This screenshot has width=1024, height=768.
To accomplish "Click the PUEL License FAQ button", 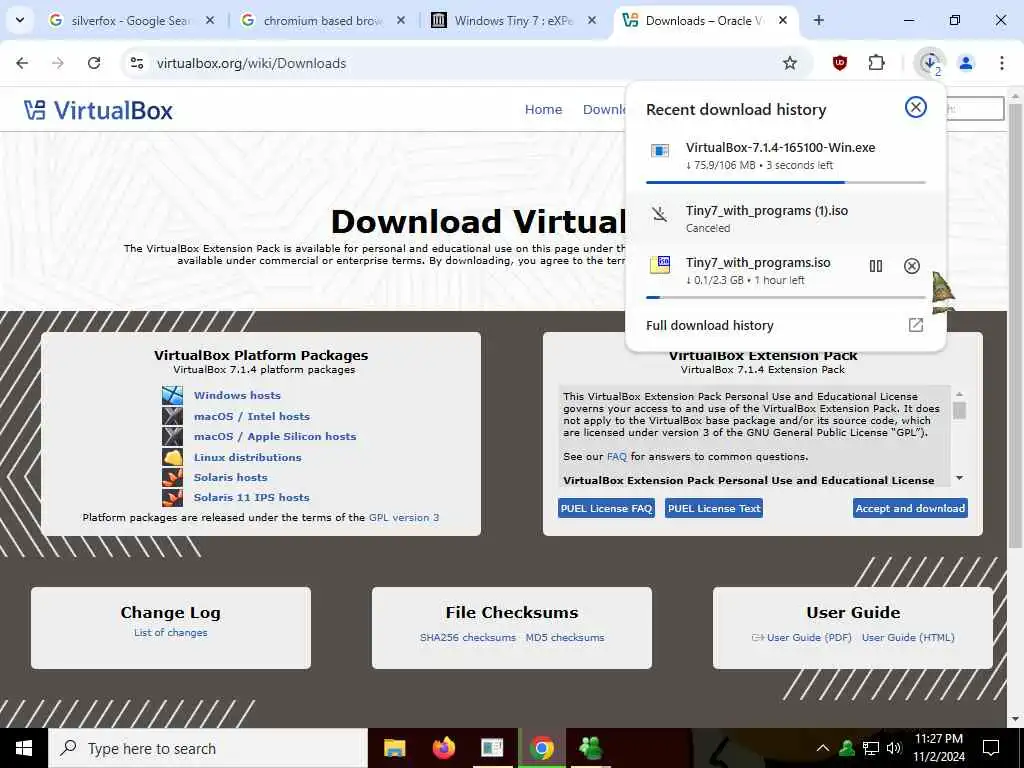I will tap(606, 508).
